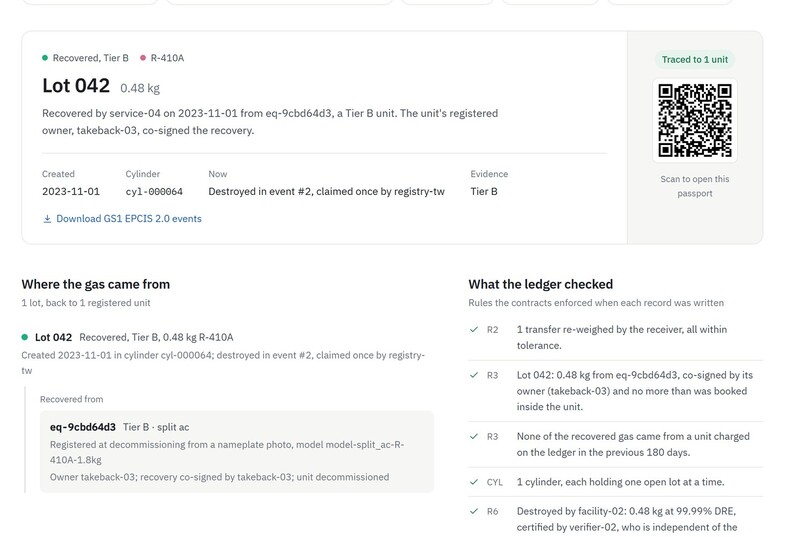806x537 pixels.
Task: Click the 'Registered at decommissioning' description in the unit card
Action: (227, 452)
